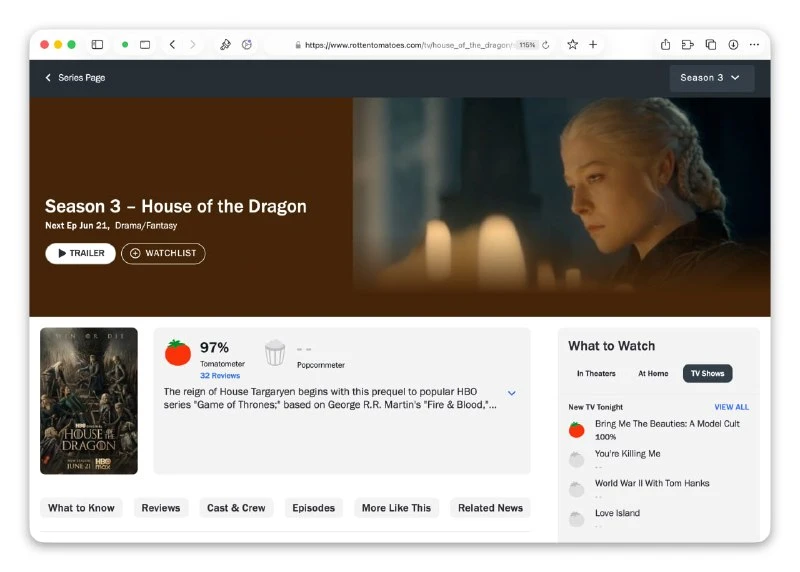This screenshot has width=800, height=572.
Task: Toggle the browser sidebar icon
Action: tap(97, 44)
